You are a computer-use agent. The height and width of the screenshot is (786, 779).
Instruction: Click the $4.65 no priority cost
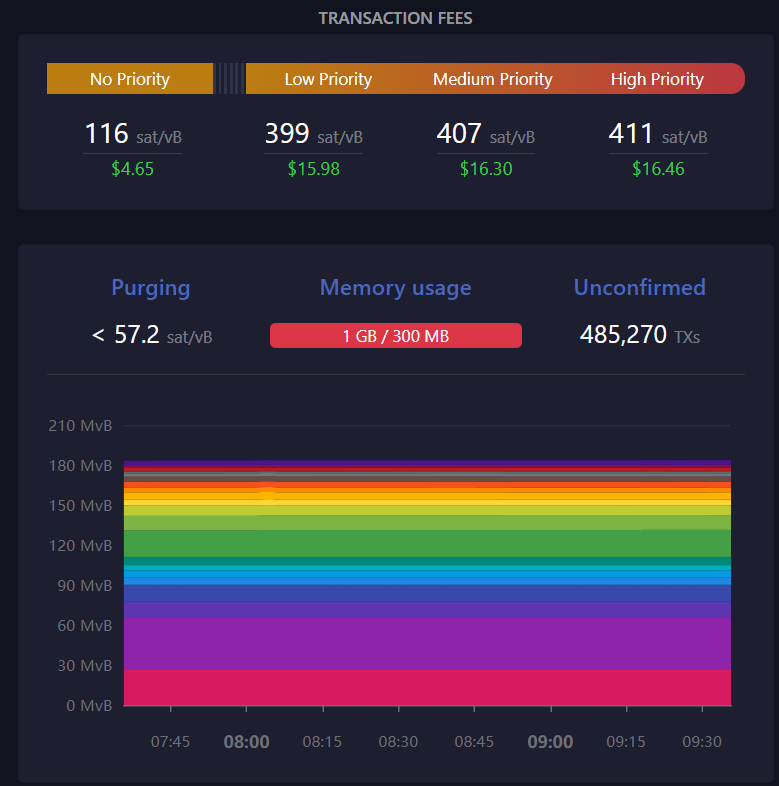132,169
